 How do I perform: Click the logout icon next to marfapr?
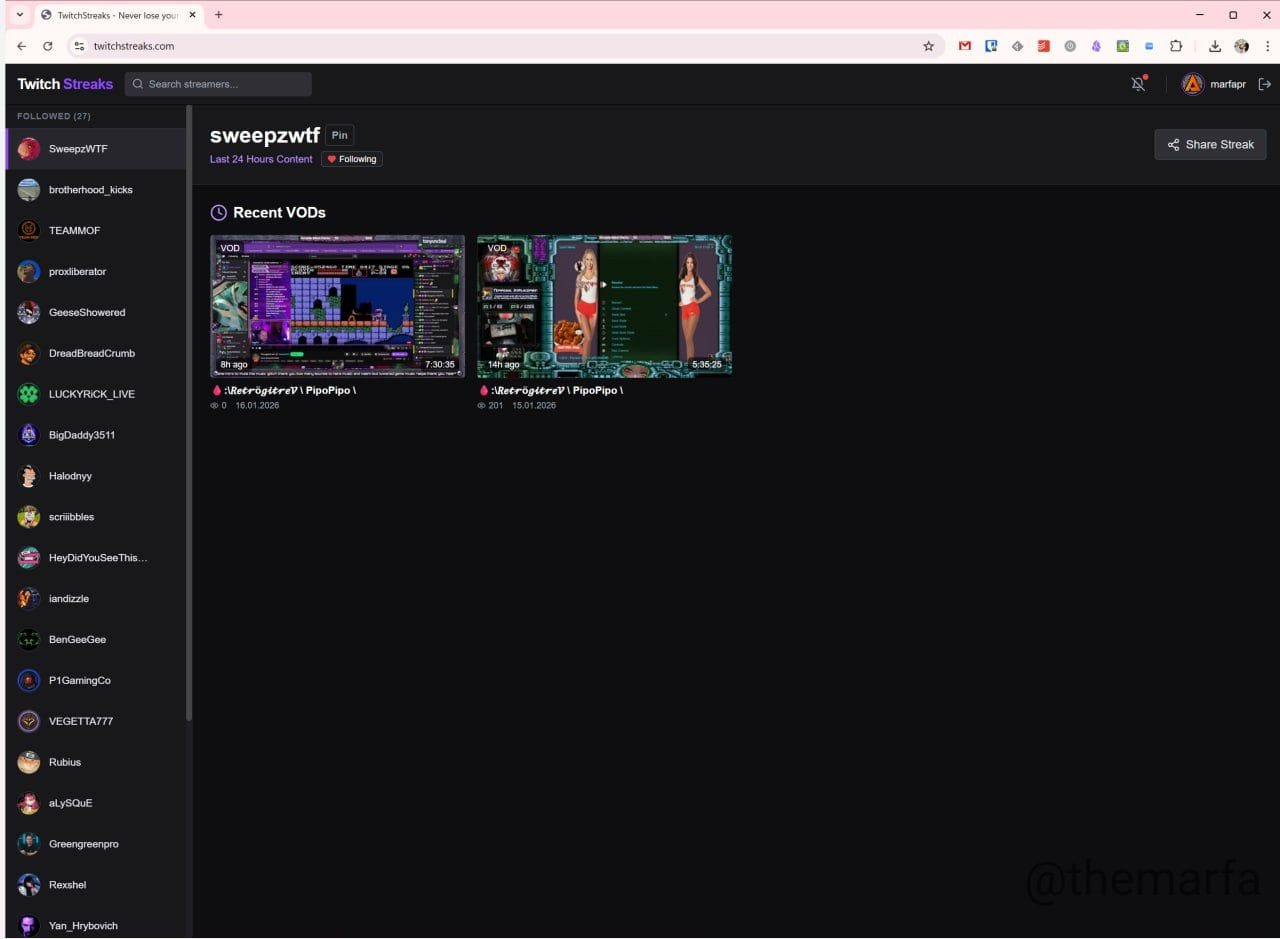[1264, 84]
